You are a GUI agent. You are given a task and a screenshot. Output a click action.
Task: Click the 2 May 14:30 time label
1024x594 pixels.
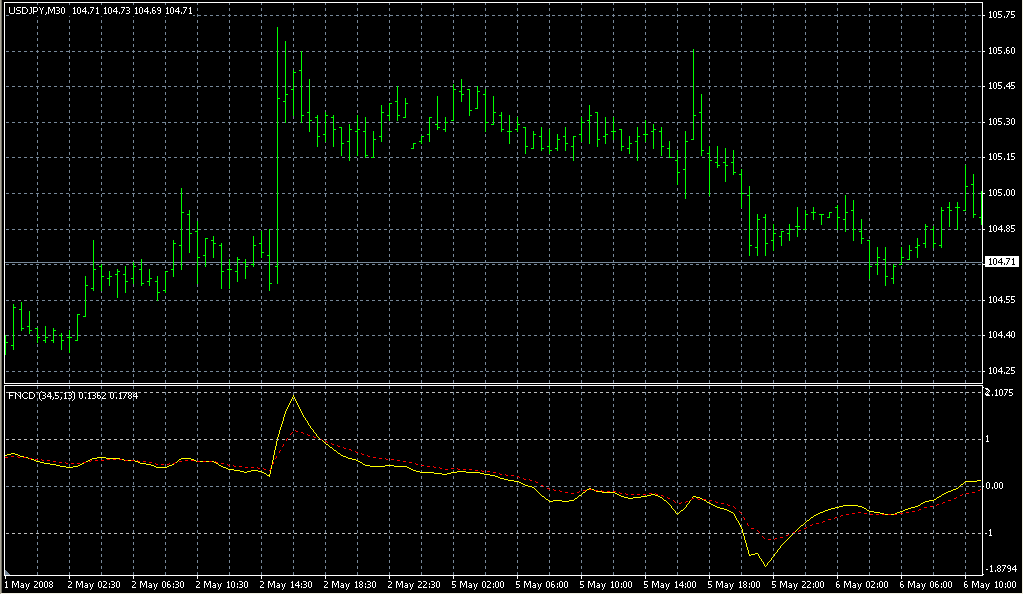pyautogui.click(x=286, y=584)
